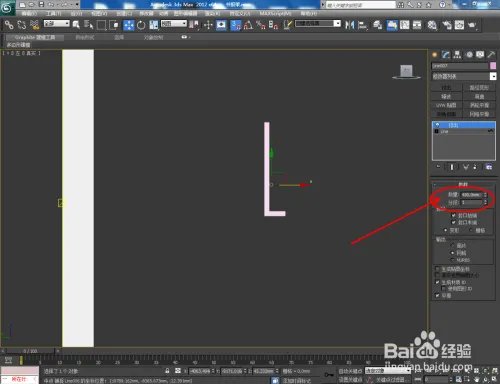Click the 设置关键点 set key button

coord(351,380)
